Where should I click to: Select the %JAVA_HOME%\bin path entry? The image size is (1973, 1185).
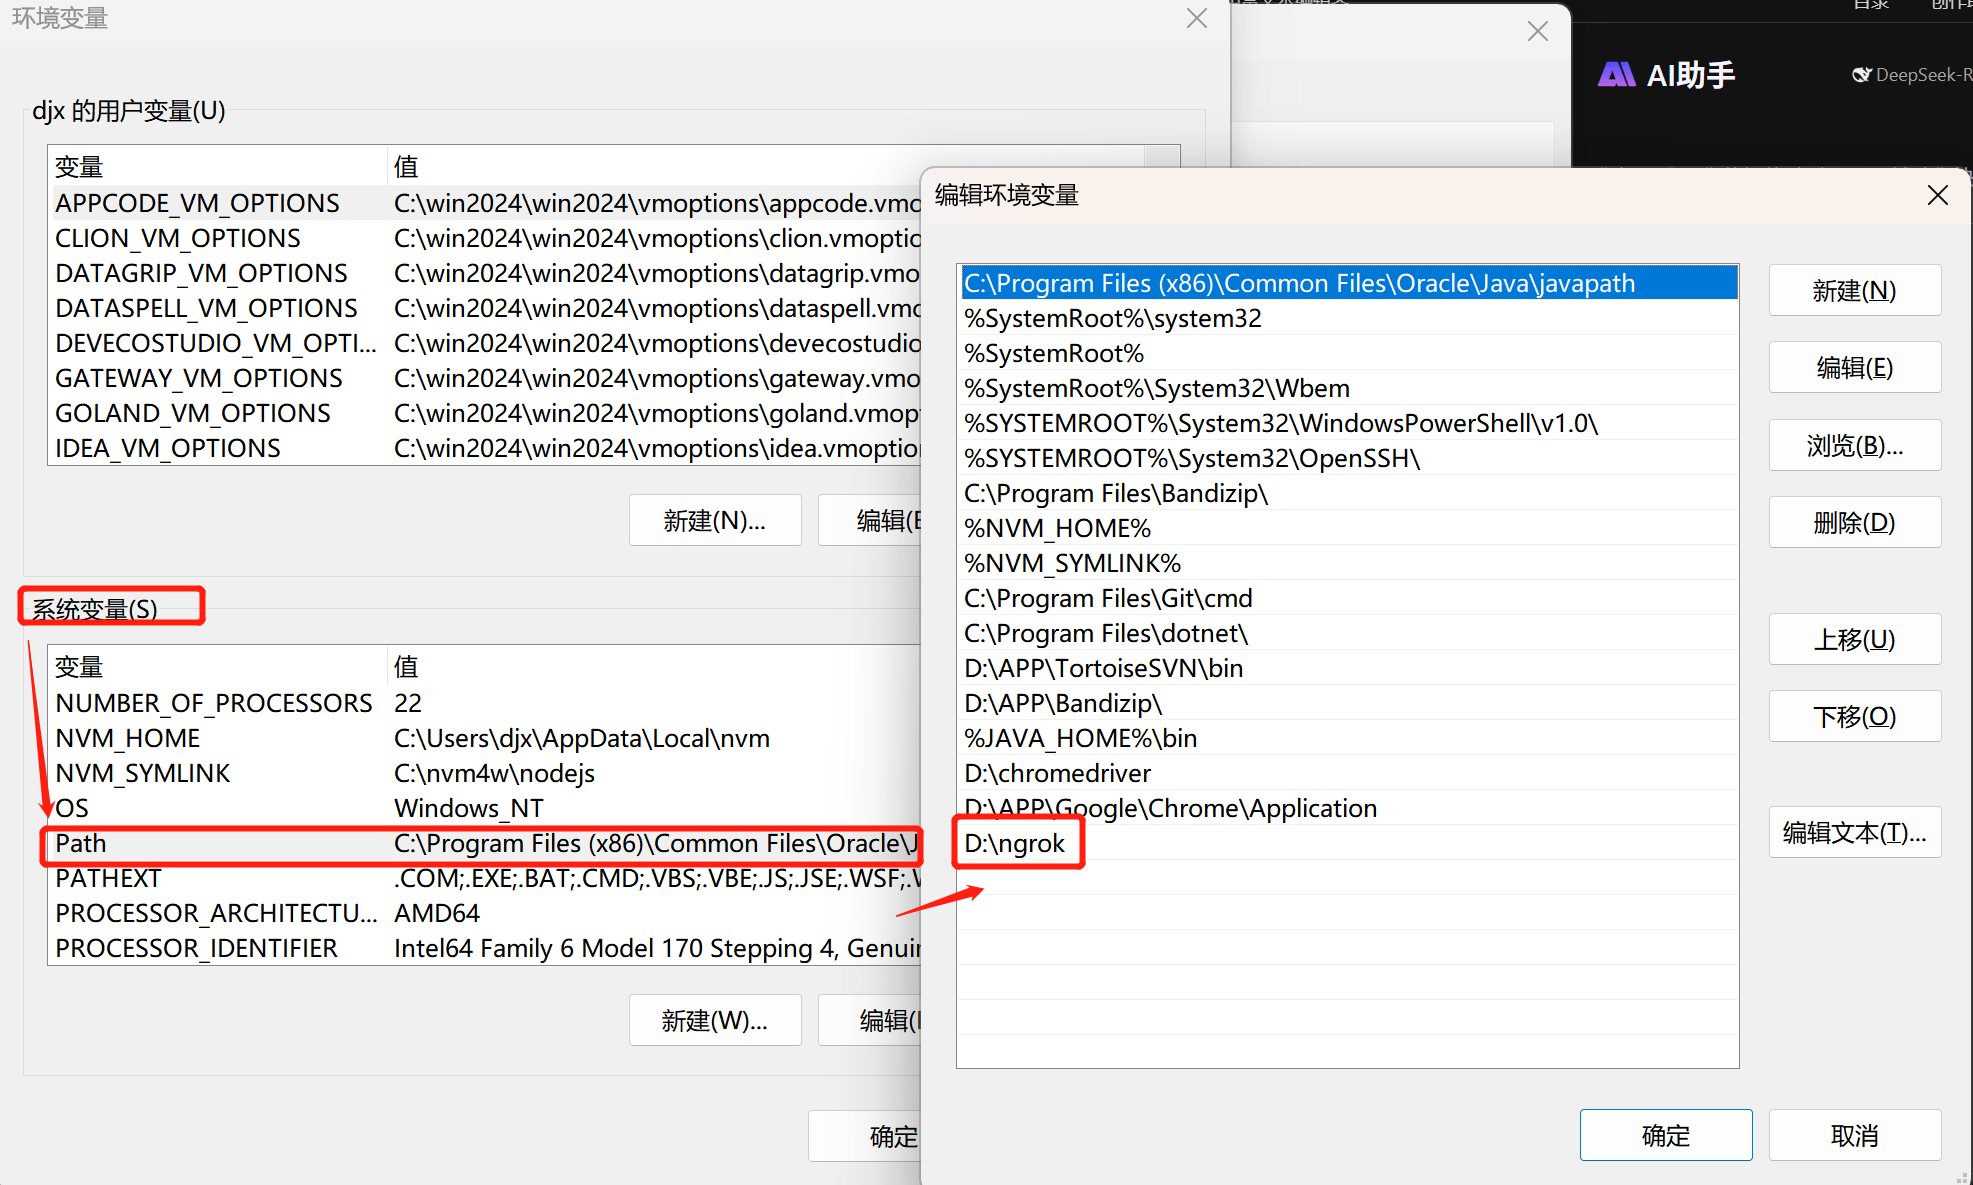(1080, 737)
